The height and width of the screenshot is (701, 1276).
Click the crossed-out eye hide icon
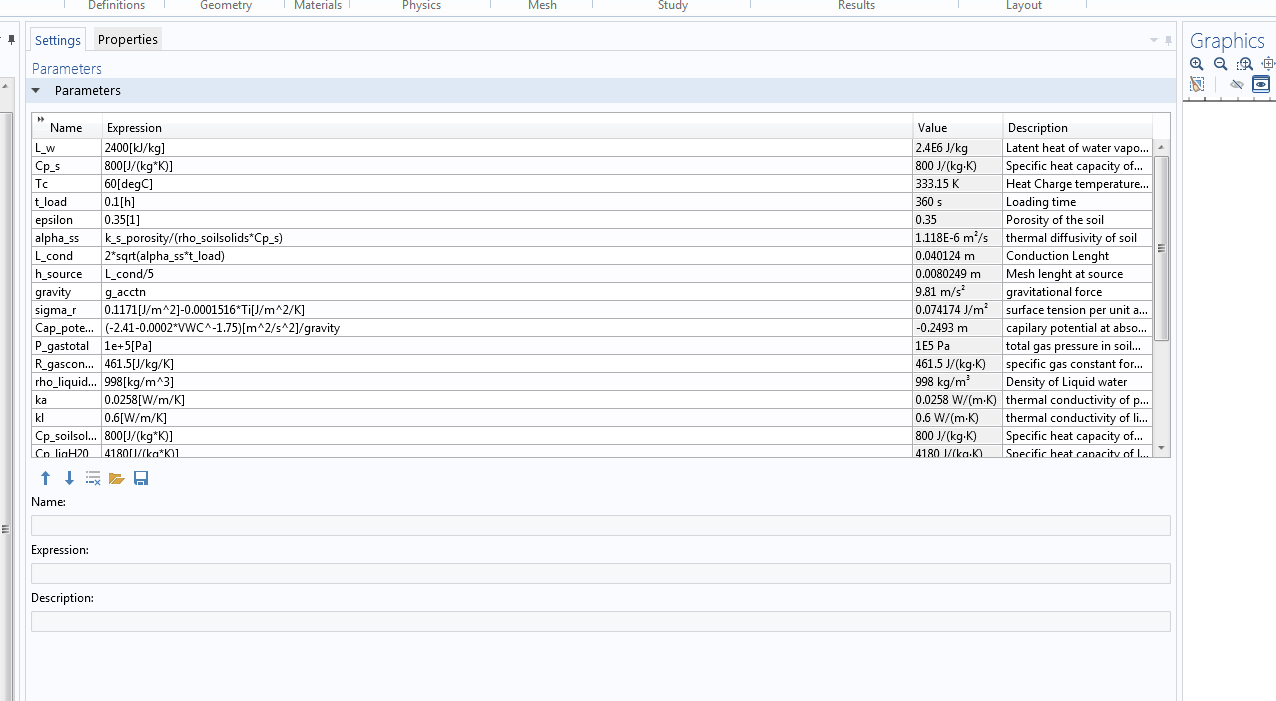point(1237,85)
